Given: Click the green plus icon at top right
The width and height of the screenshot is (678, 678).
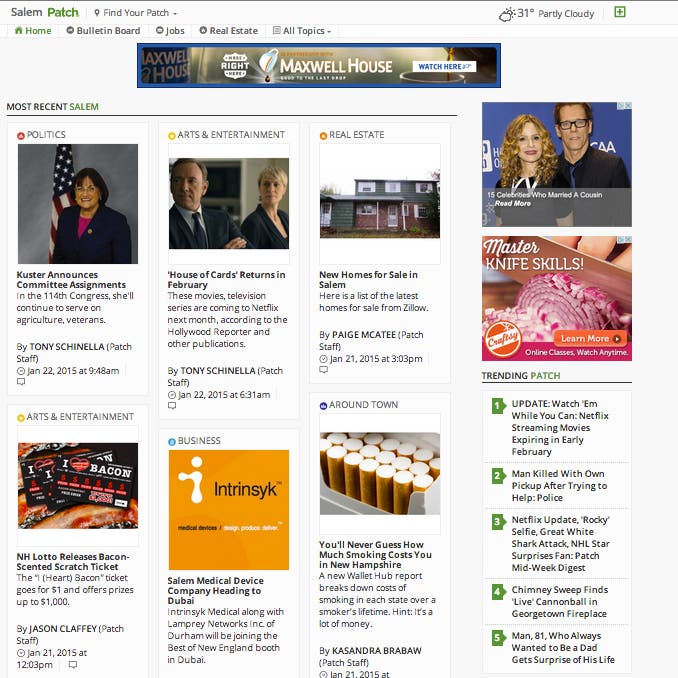Looking at the screenshot, I should (x=620, y=13).
